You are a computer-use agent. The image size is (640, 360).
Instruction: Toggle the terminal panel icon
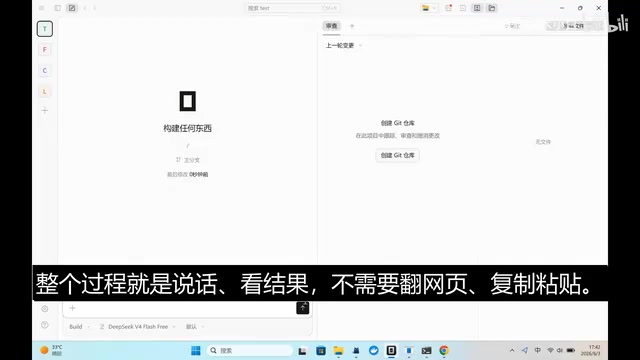462,8
